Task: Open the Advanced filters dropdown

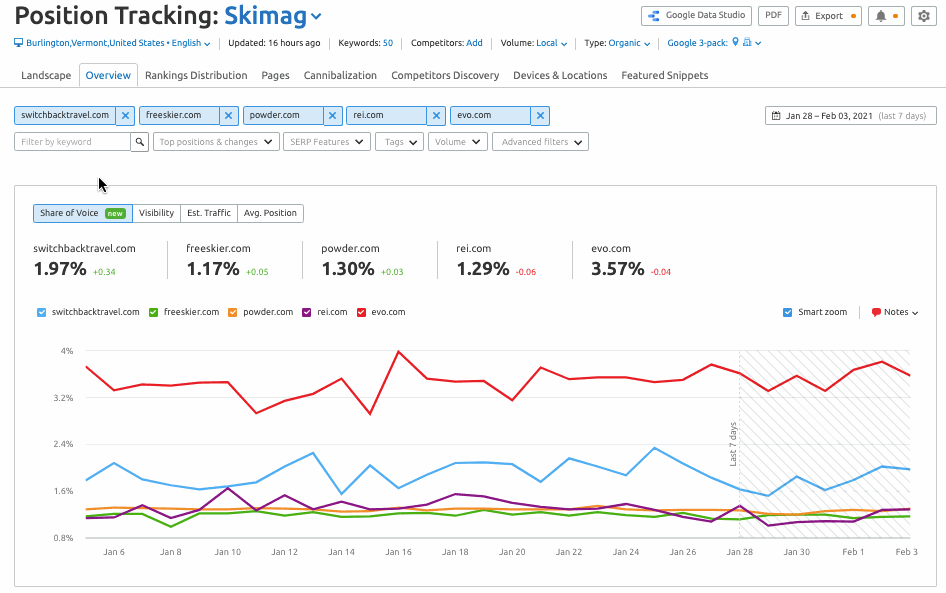Action: pos(540,142)
